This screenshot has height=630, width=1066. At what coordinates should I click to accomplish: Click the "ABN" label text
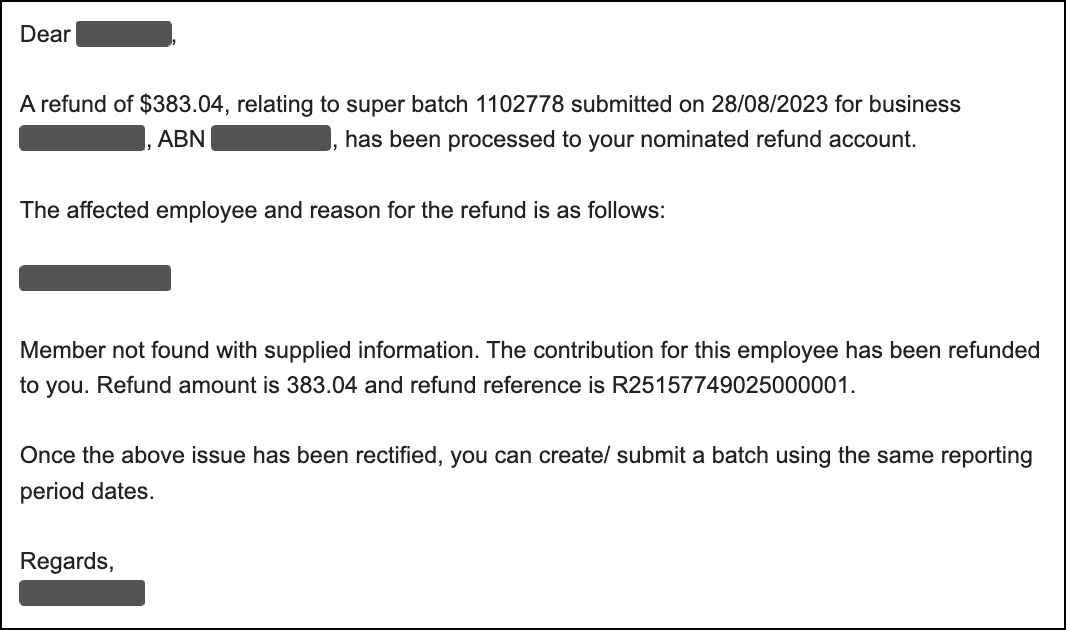click(181, 139)
